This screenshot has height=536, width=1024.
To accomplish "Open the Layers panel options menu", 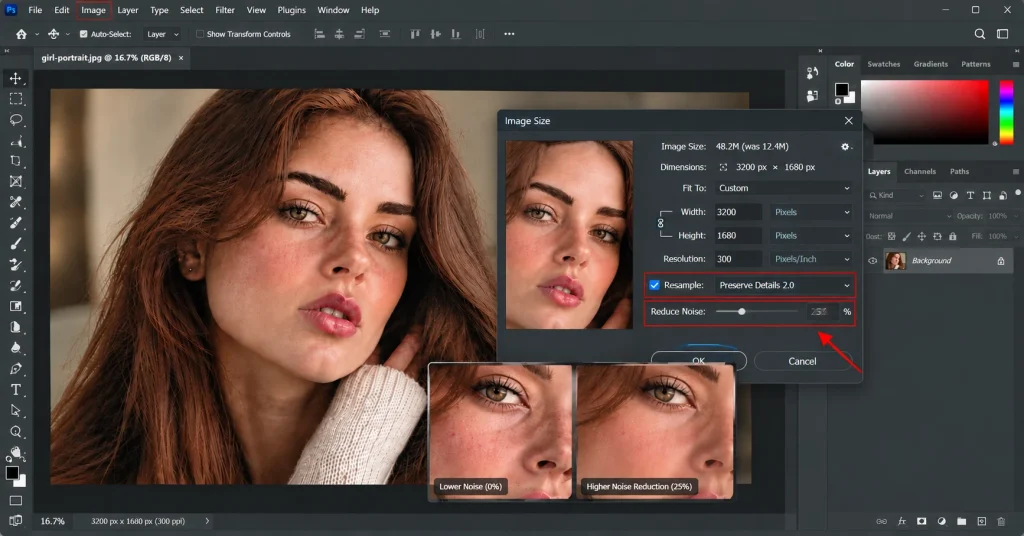I will point(1016,172).
